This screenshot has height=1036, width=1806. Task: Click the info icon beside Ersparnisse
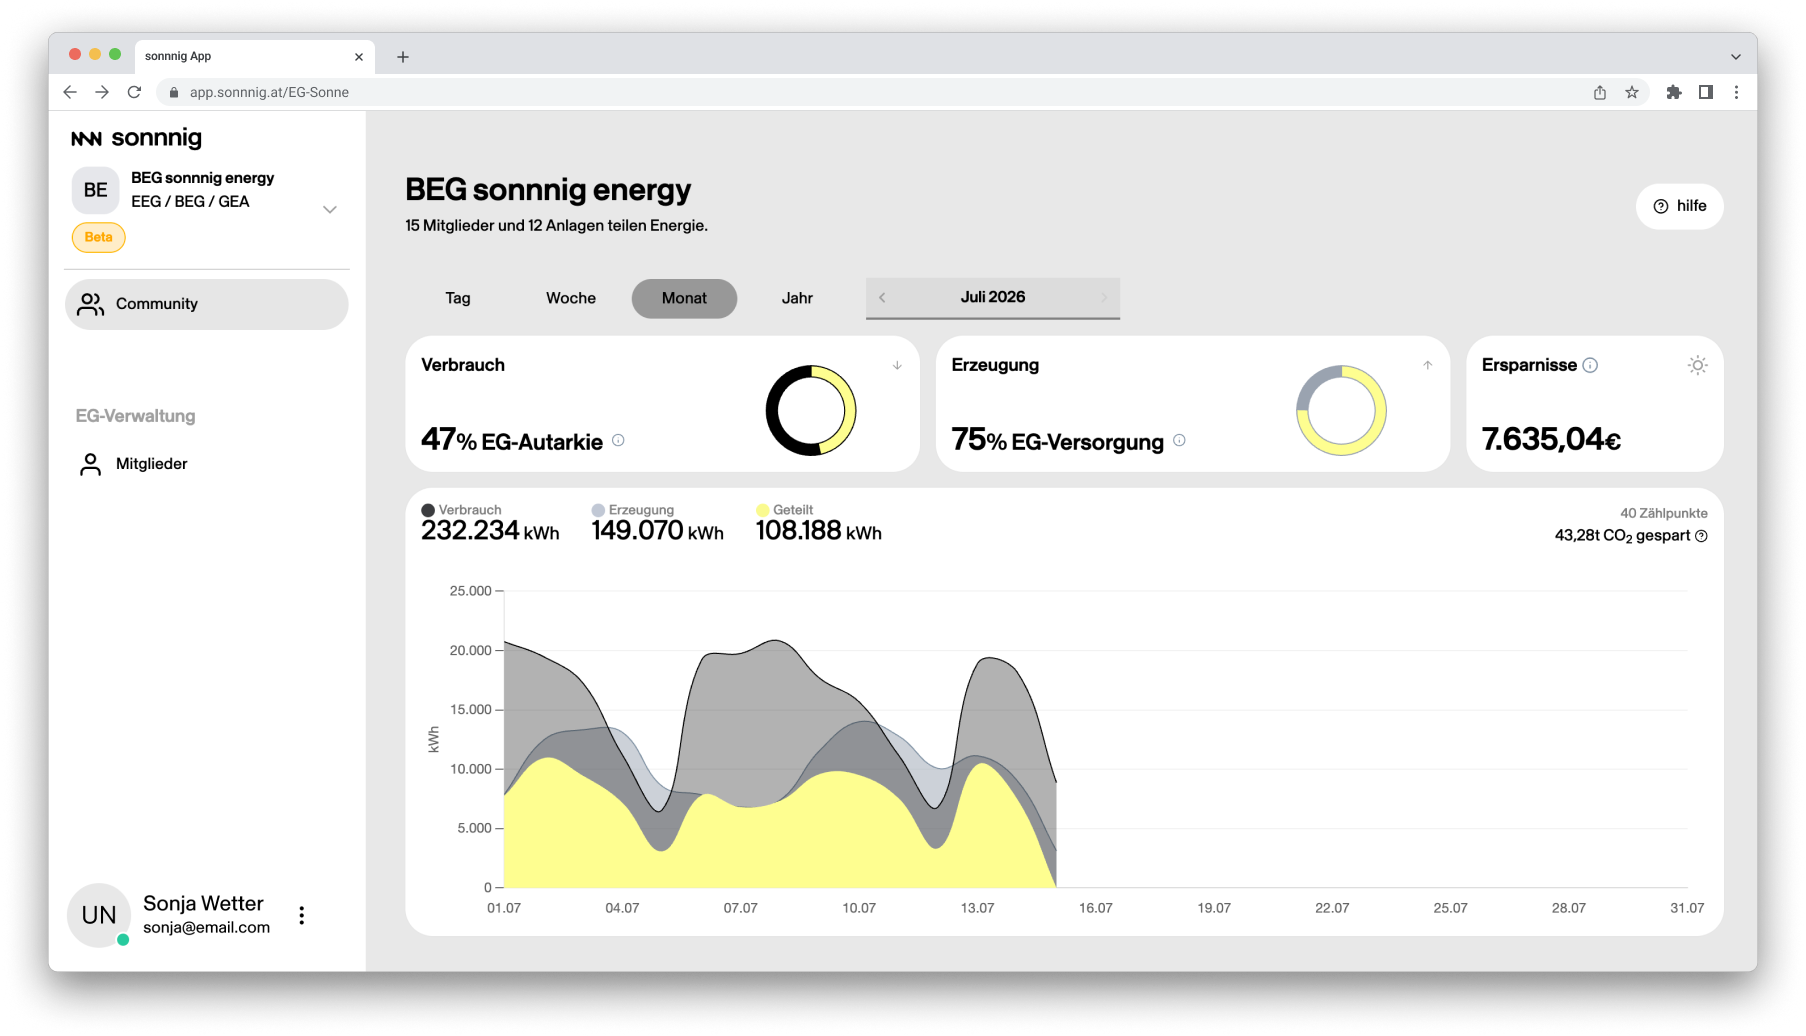tap(1590, 365)
